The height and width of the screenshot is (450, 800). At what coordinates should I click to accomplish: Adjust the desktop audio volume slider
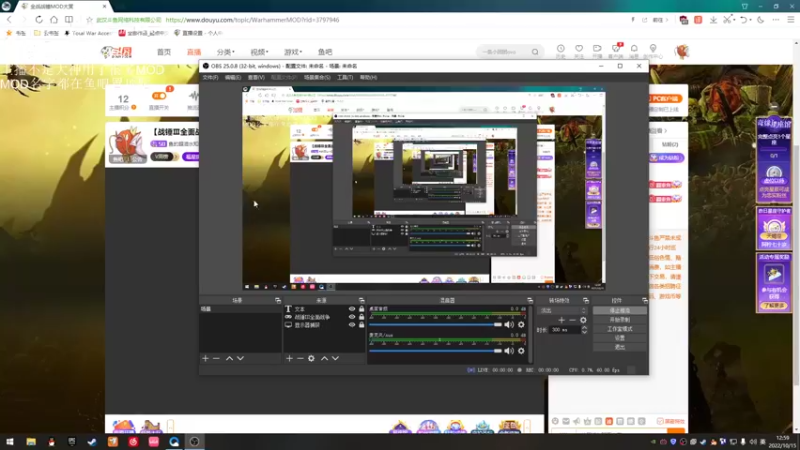[435, 324]
